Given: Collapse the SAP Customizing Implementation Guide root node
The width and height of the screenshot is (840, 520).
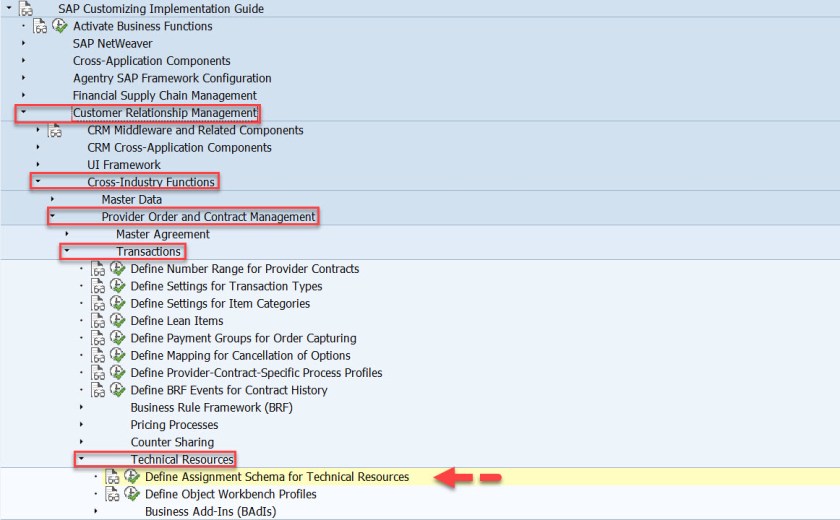Looking at the screenshot, I should [x=9, y=7].
